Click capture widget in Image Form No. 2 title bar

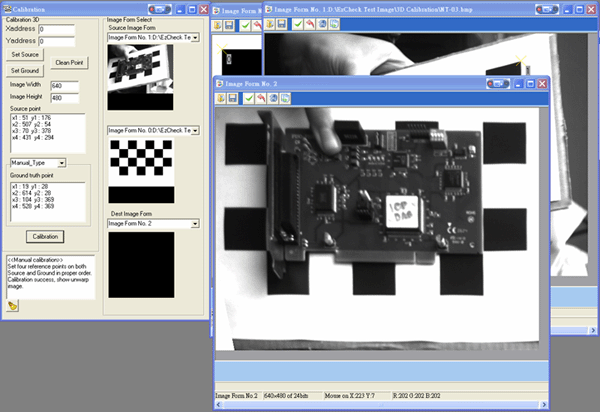point(498,83)
